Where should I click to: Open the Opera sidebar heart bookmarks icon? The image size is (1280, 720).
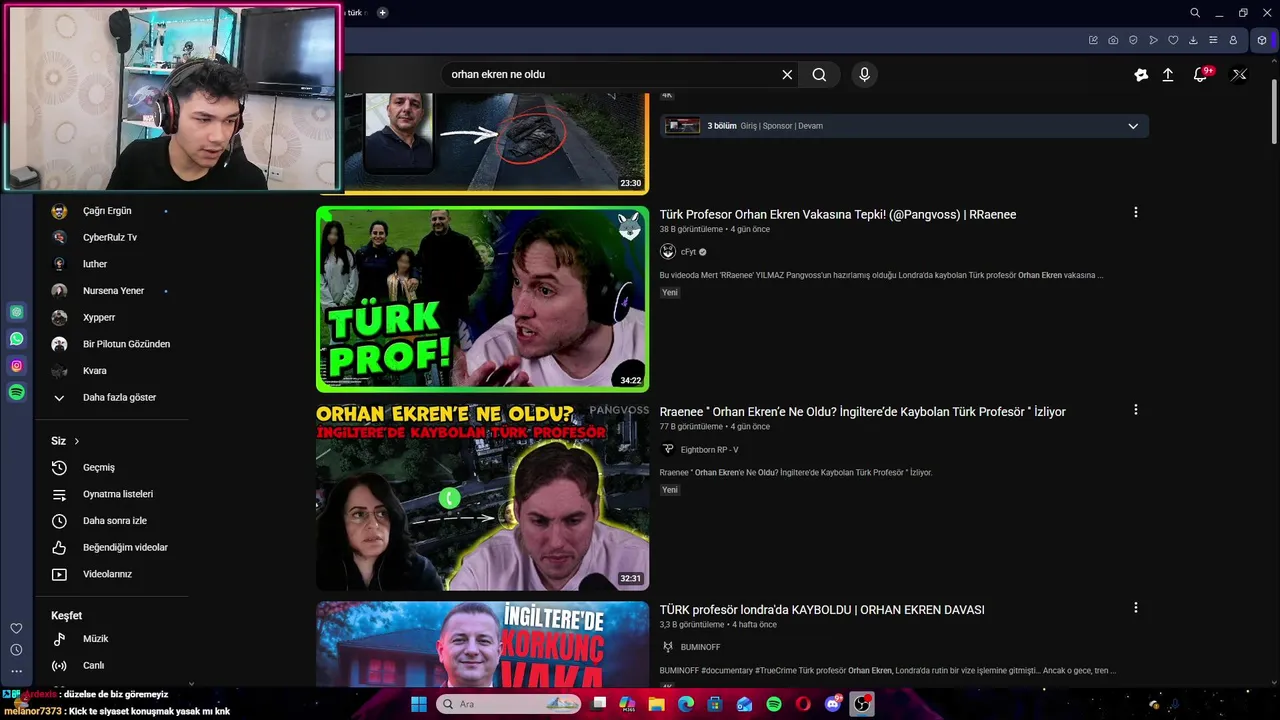[16, 628]
